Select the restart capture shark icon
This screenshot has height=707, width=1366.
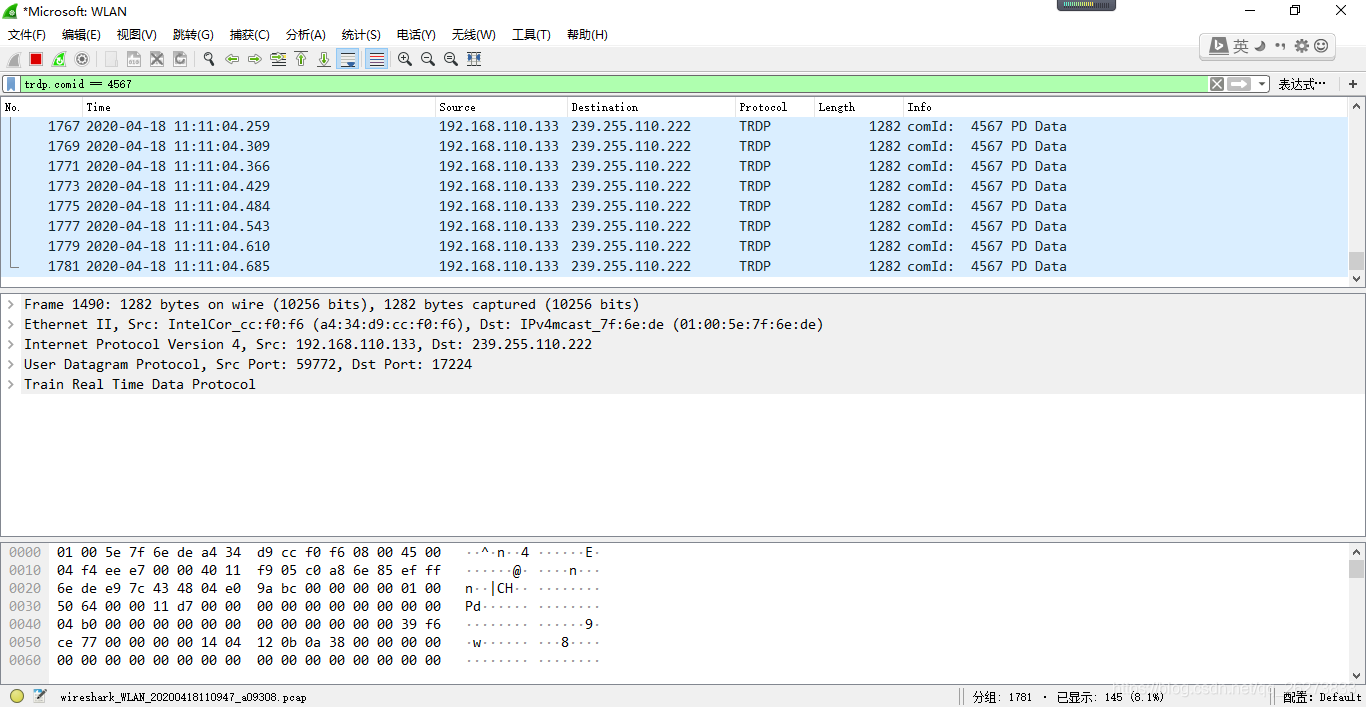pyautogui.click(x=58, y=58)
